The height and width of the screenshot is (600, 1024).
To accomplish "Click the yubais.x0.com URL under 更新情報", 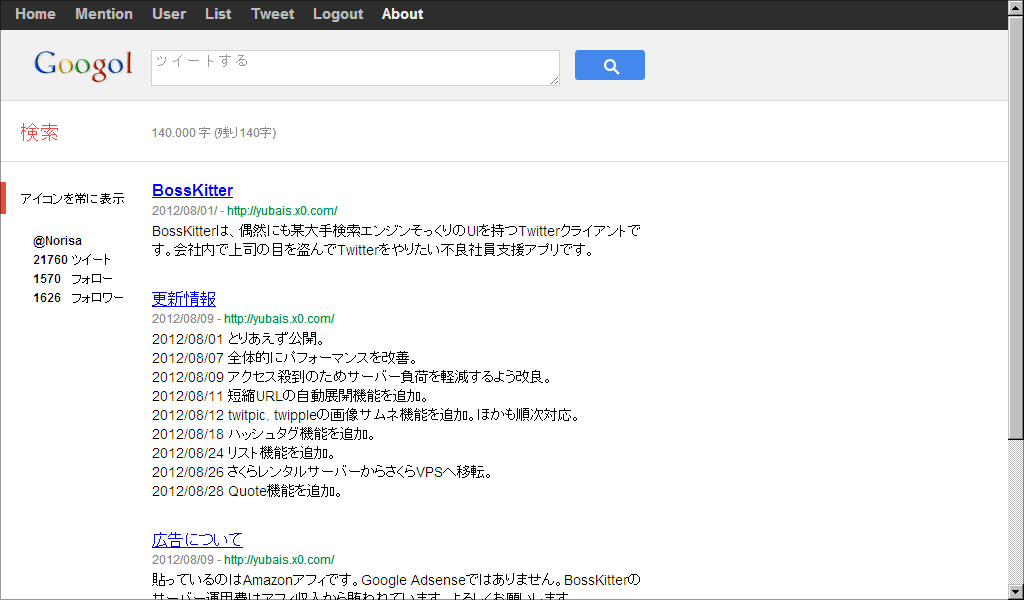I will coord(279,319).
